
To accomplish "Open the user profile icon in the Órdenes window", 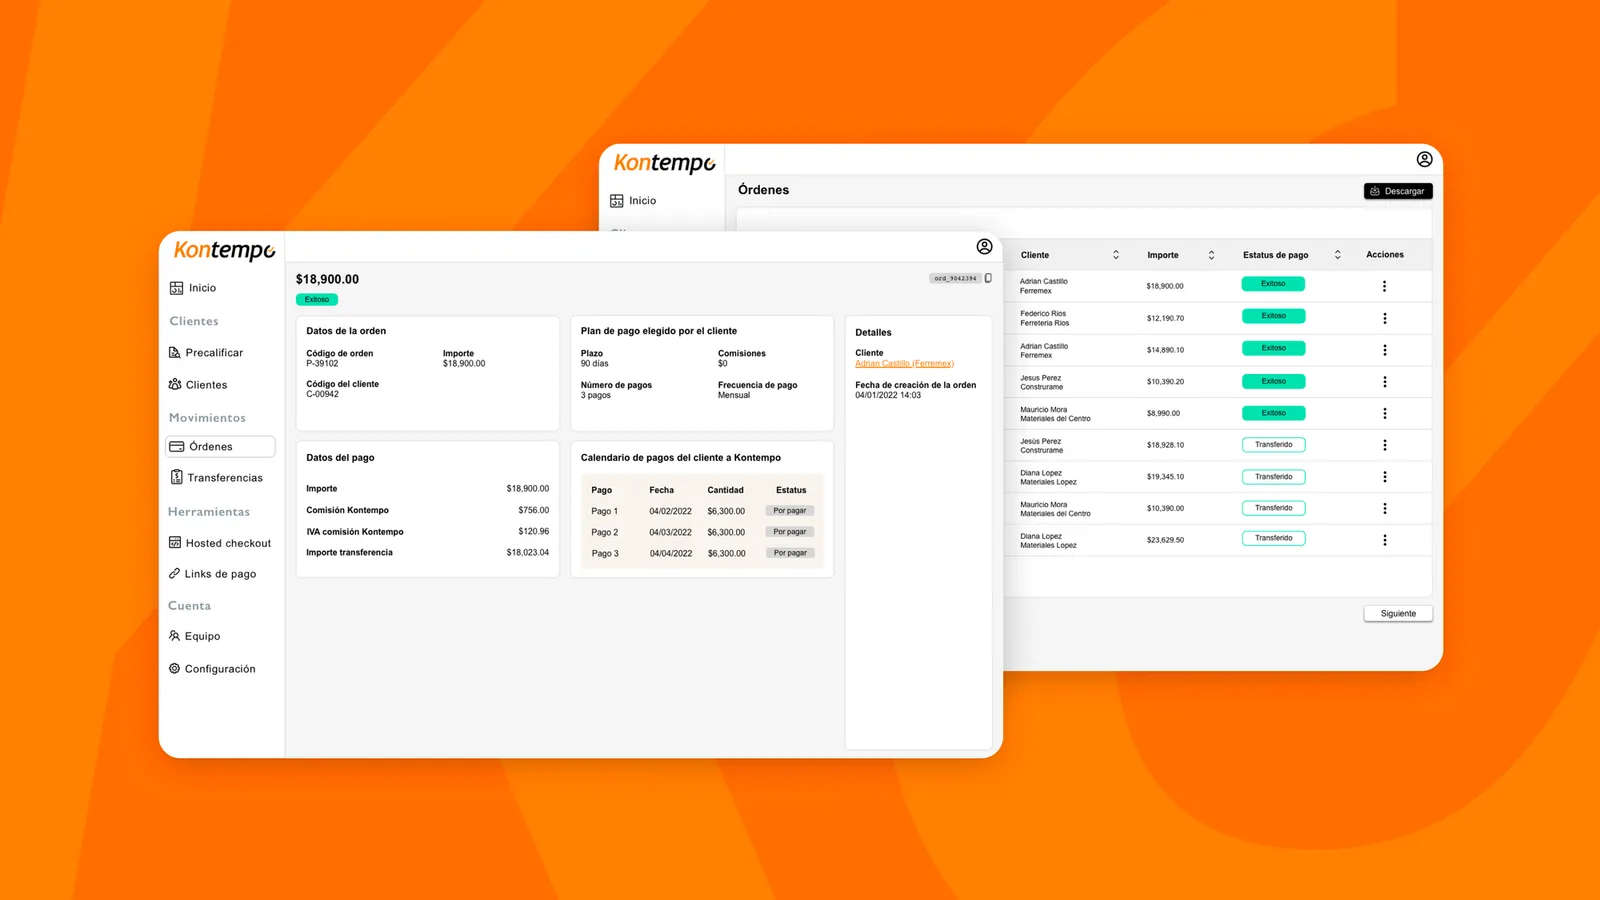I will click(1424, 159).
